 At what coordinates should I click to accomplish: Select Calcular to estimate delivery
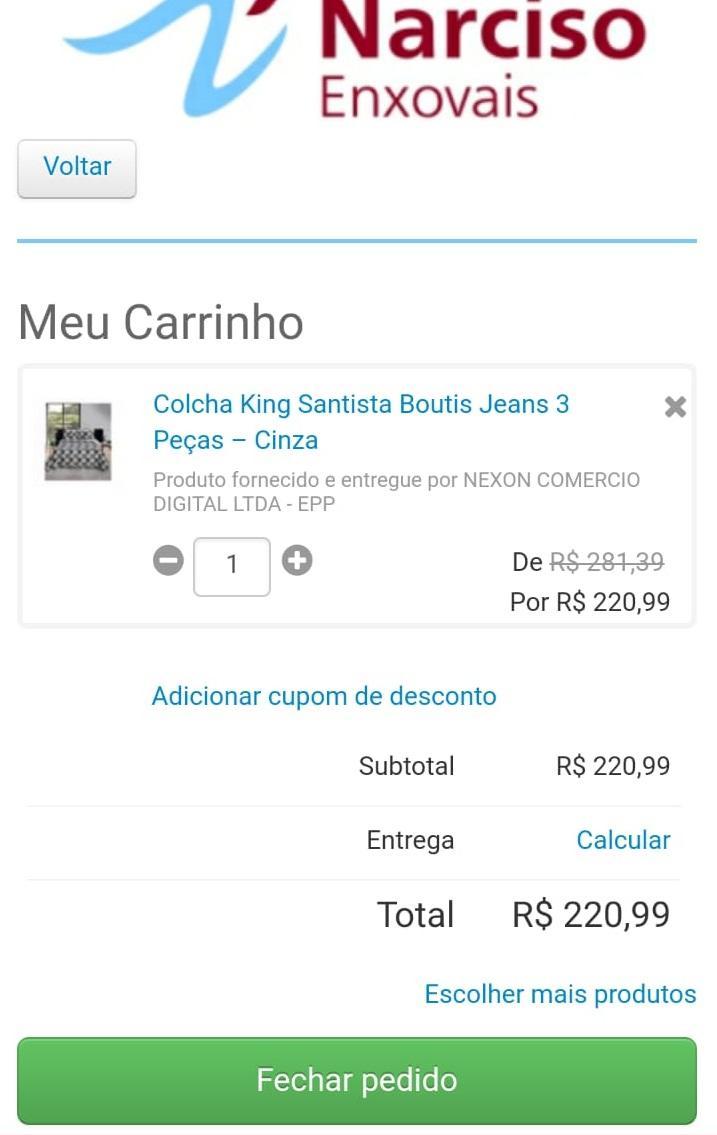pos(623,840)
